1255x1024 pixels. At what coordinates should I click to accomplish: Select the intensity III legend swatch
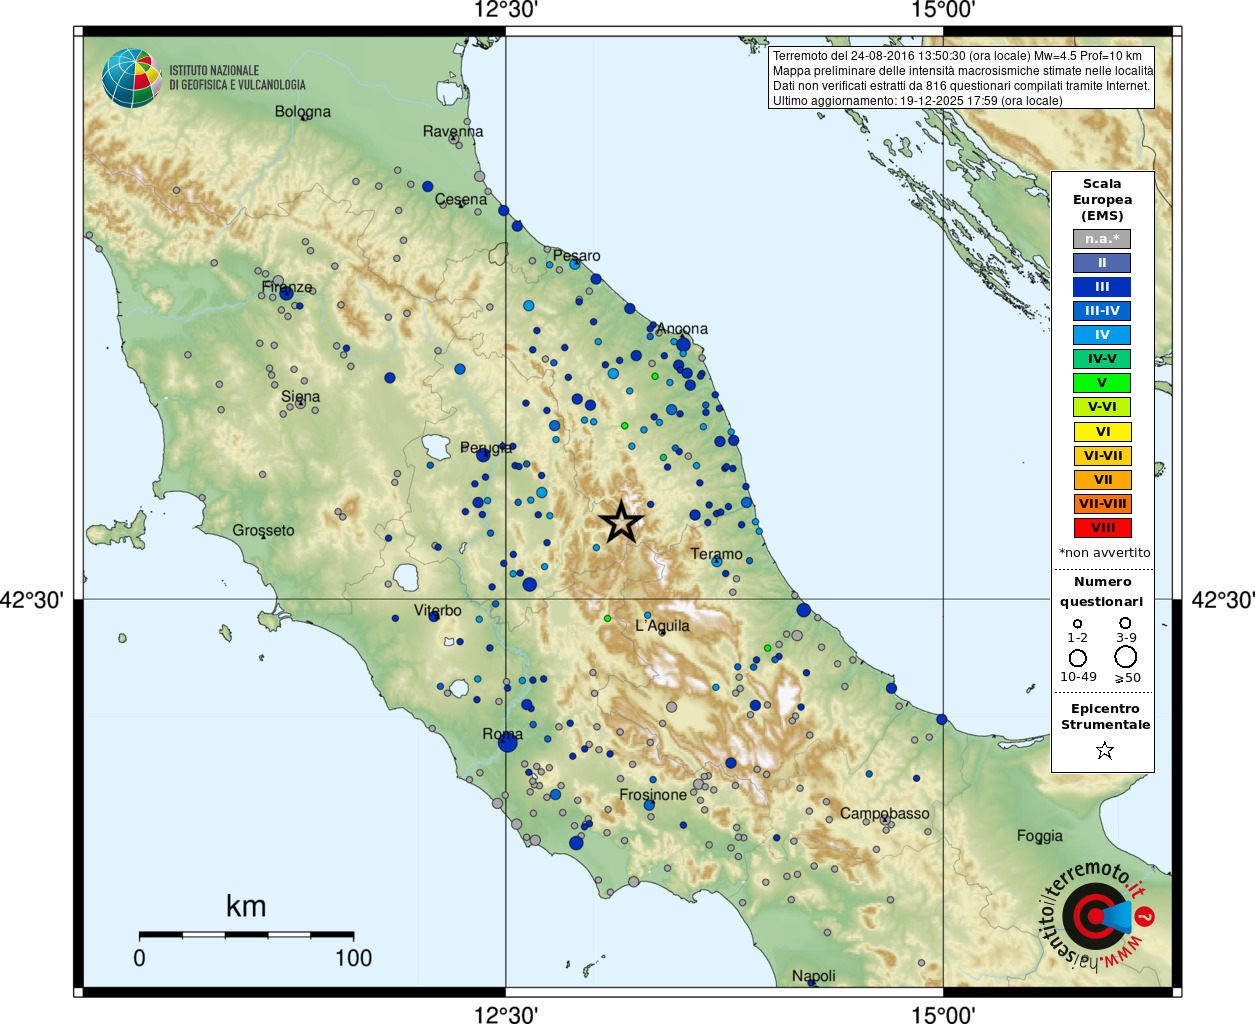tap(1102, 287)
